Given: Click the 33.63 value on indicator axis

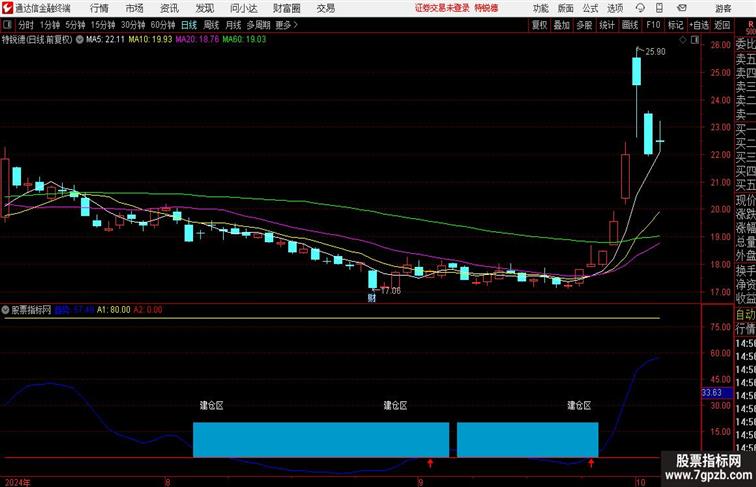Looking at the screenshot, I should pos(712,392).
